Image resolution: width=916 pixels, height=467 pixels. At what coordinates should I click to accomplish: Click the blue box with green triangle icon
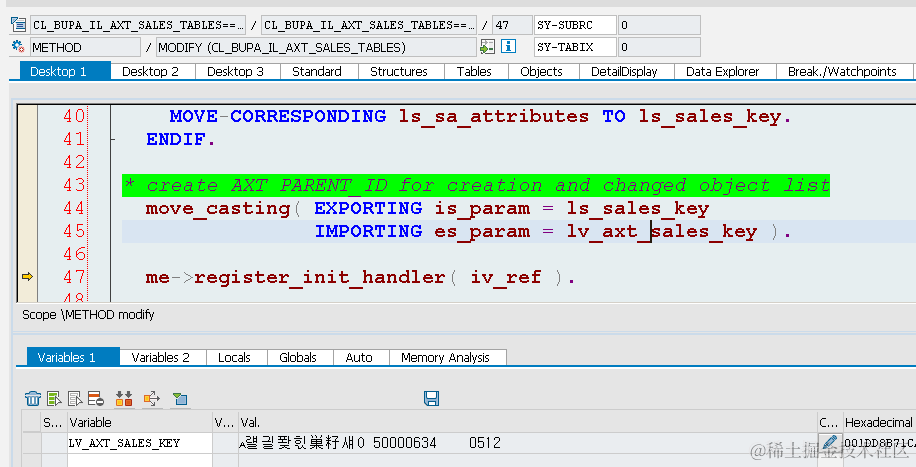pos(180,399)
